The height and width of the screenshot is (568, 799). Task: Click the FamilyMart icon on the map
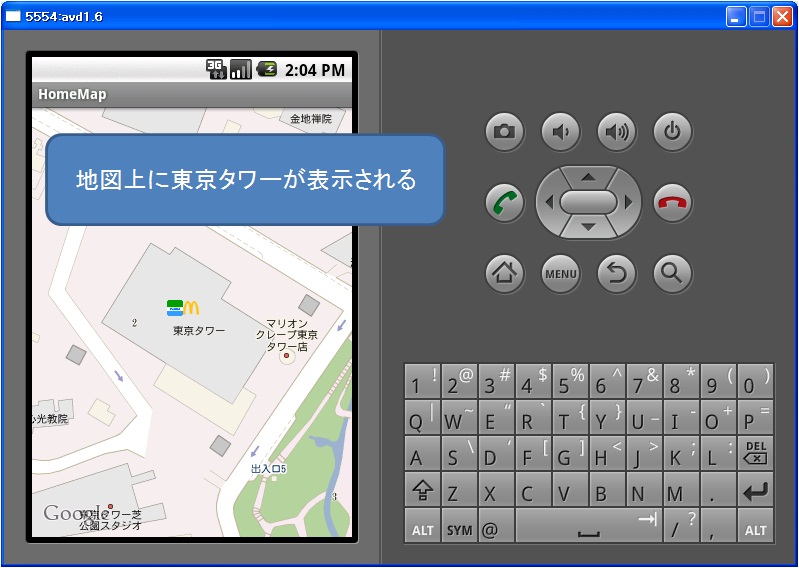(175, 308)
